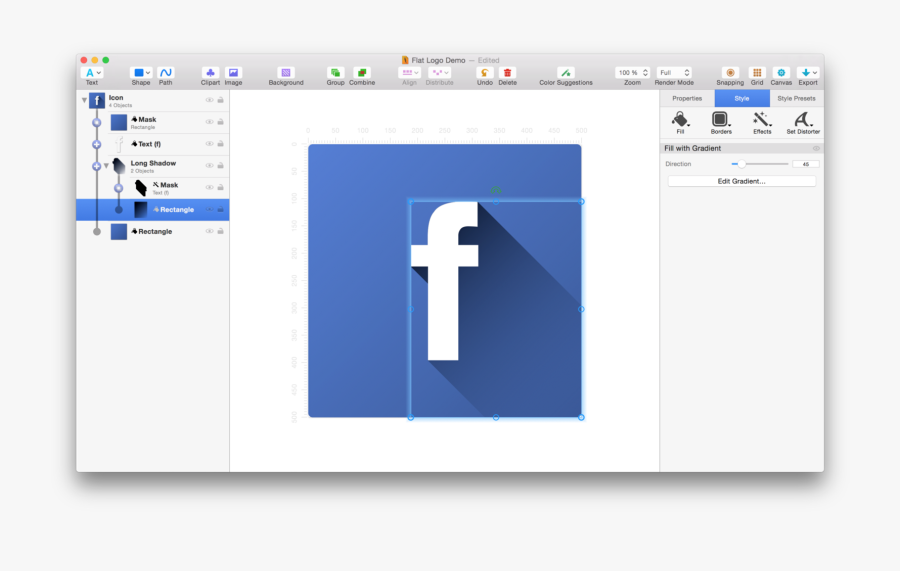Select the top Mask Rectangle layer row
Screen dimensions: 900x571
(x=153, y=122)
